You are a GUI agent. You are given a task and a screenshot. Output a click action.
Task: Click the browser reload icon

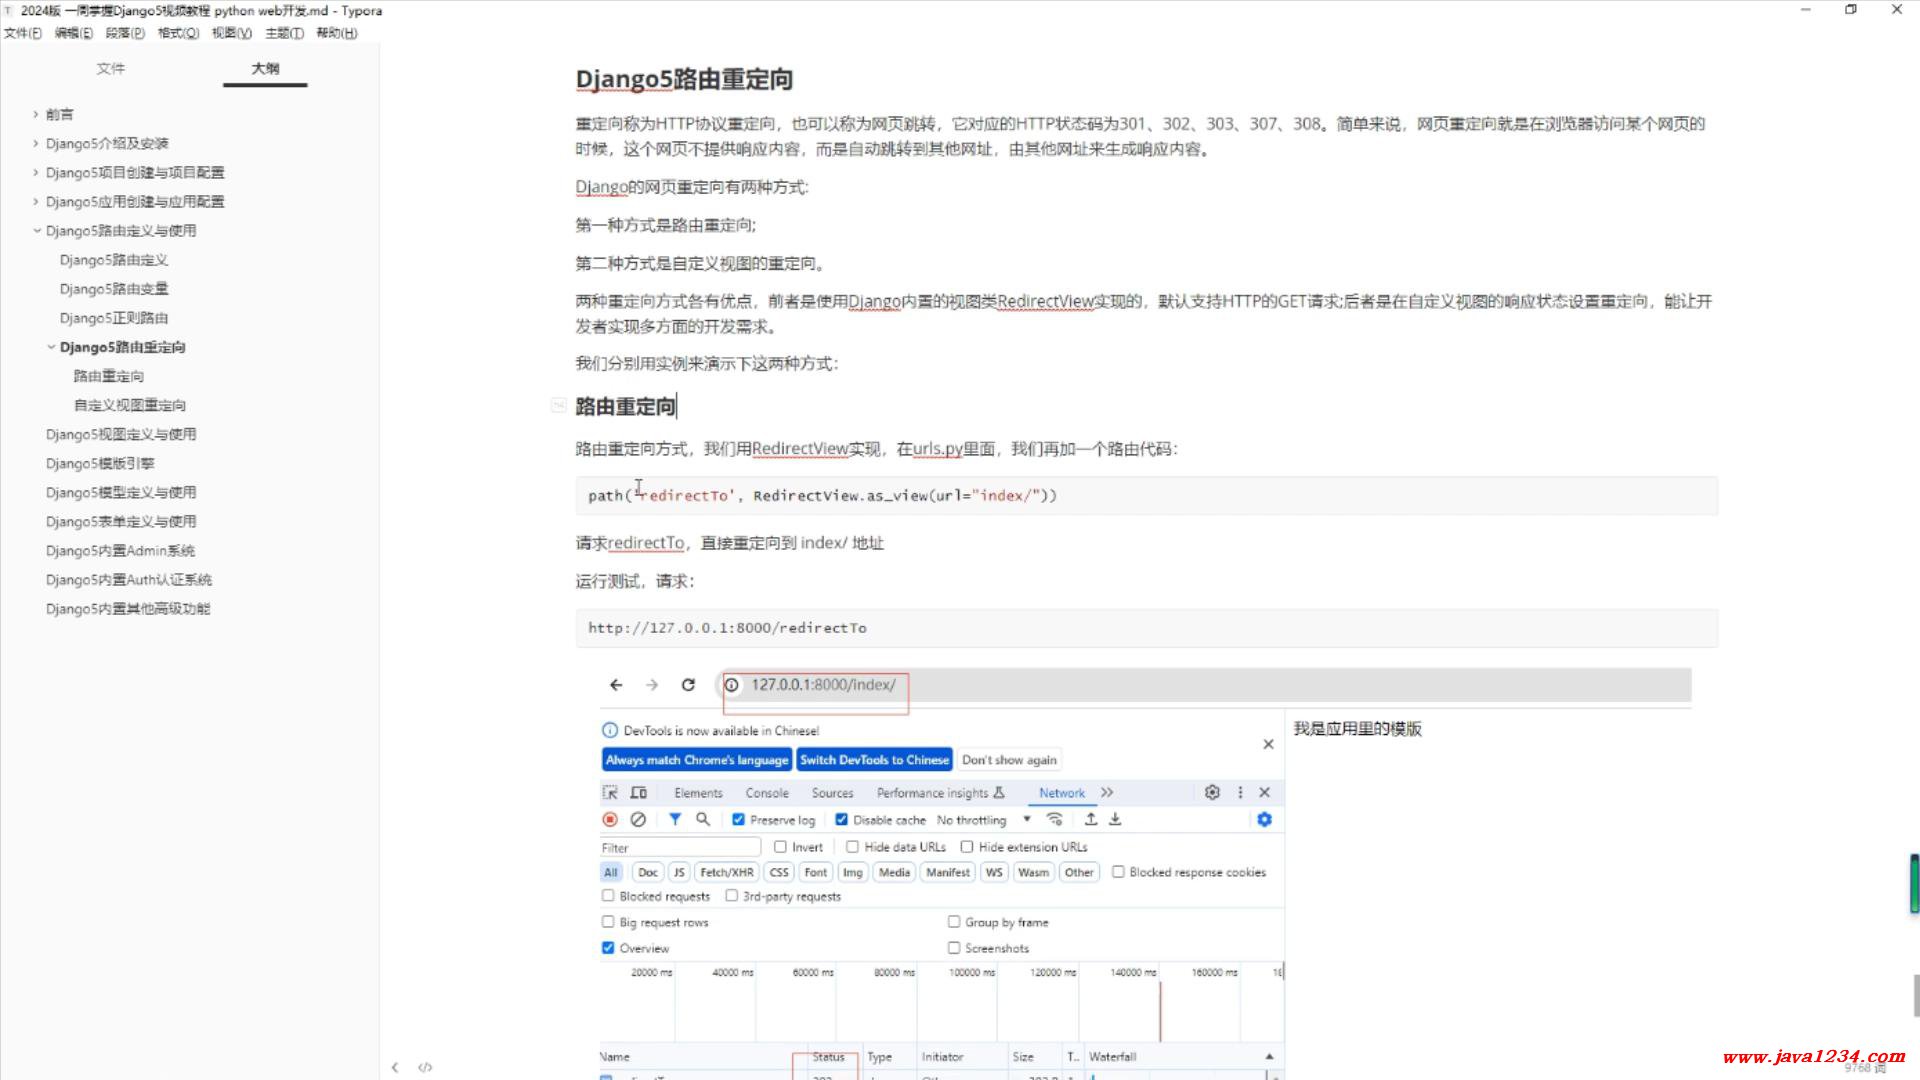(x=688, y=685)
